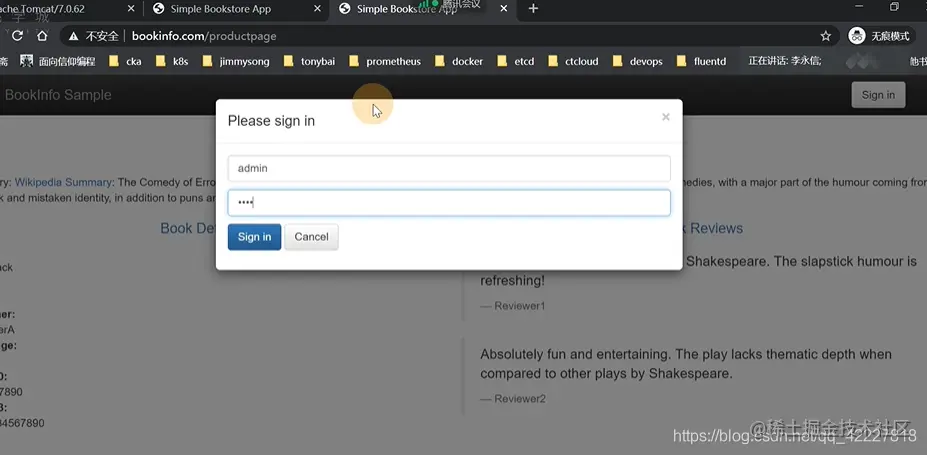Open the docker bookmark folder

459,61
